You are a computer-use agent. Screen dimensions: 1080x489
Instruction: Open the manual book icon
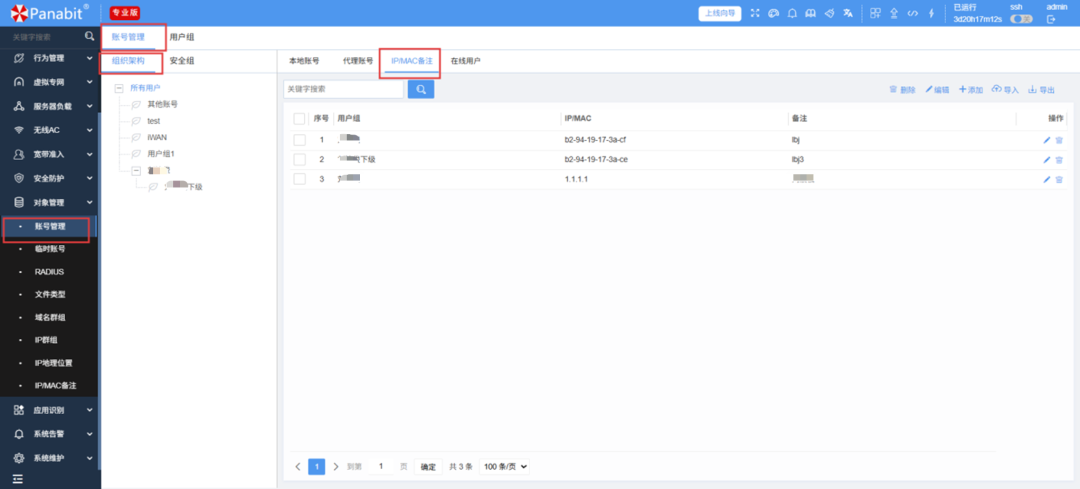click(x=811, y=13)
